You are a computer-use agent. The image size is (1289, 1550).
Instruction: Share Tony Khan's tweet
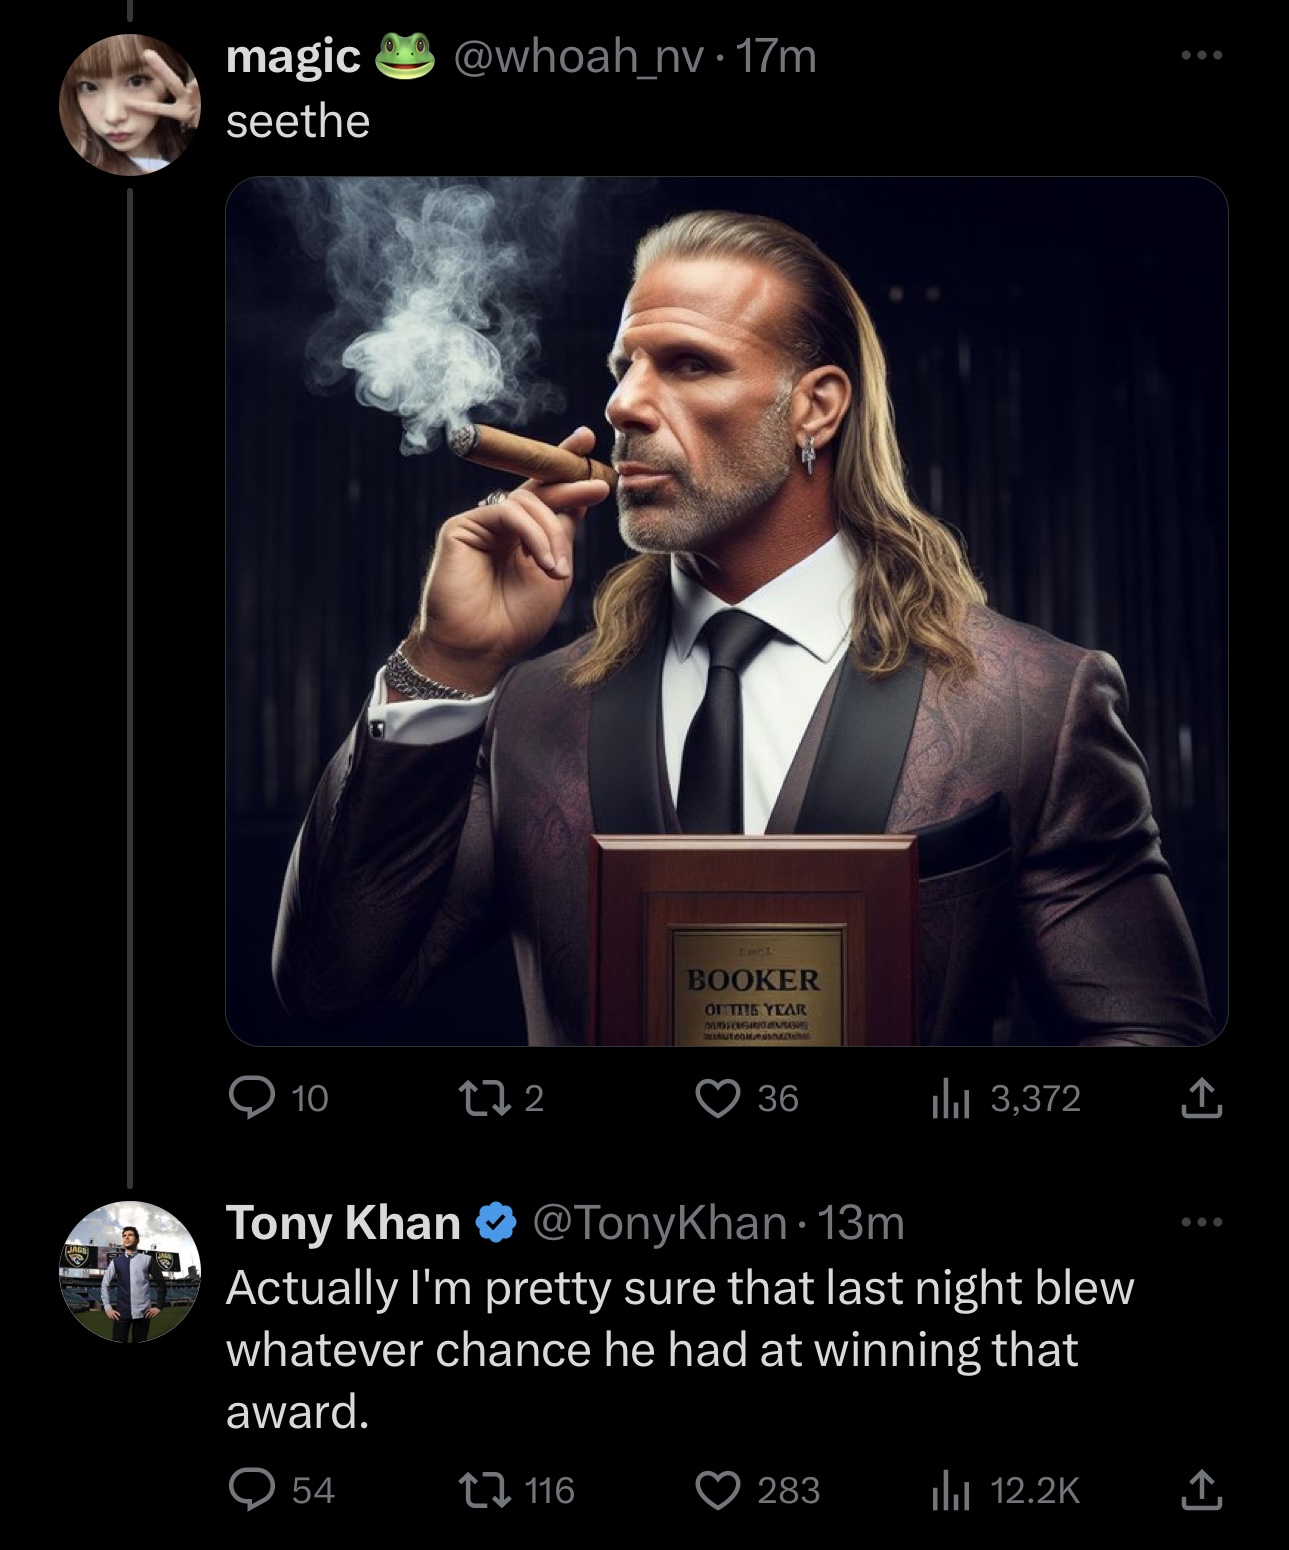pyautogui.click(x=1200, y=1491)
